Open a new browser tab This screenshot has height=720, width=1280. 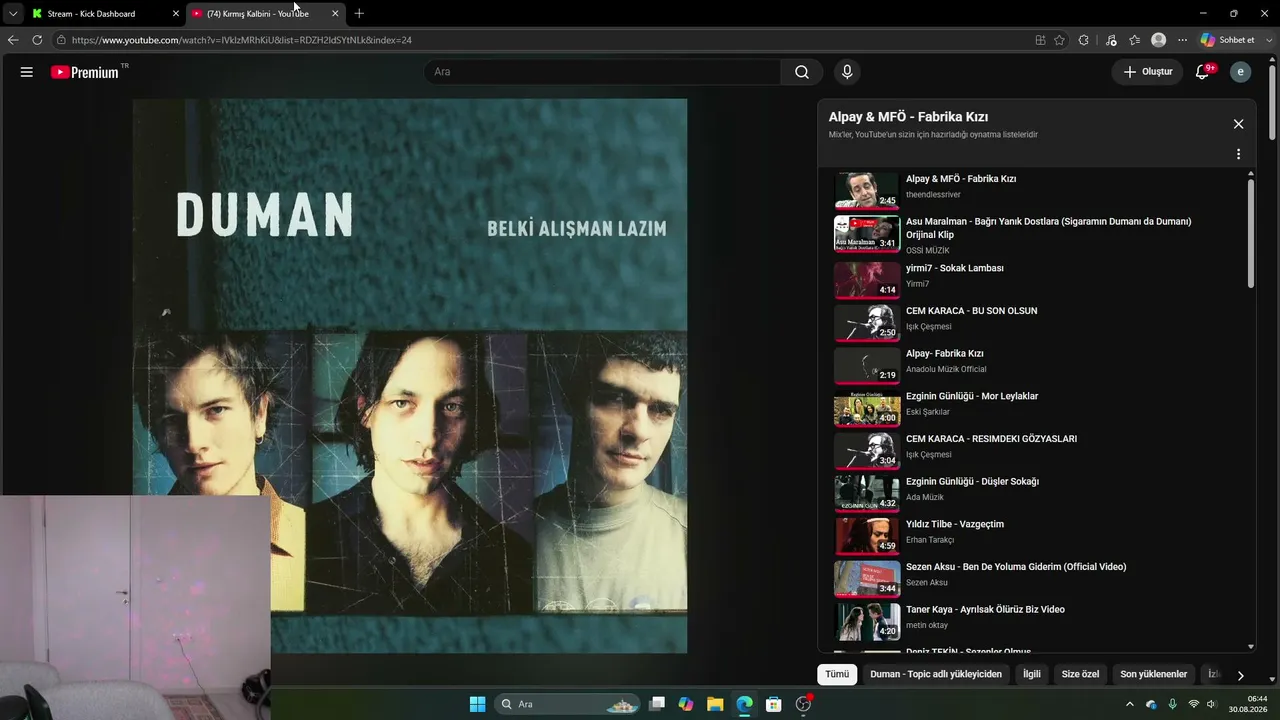pos(359,14)
